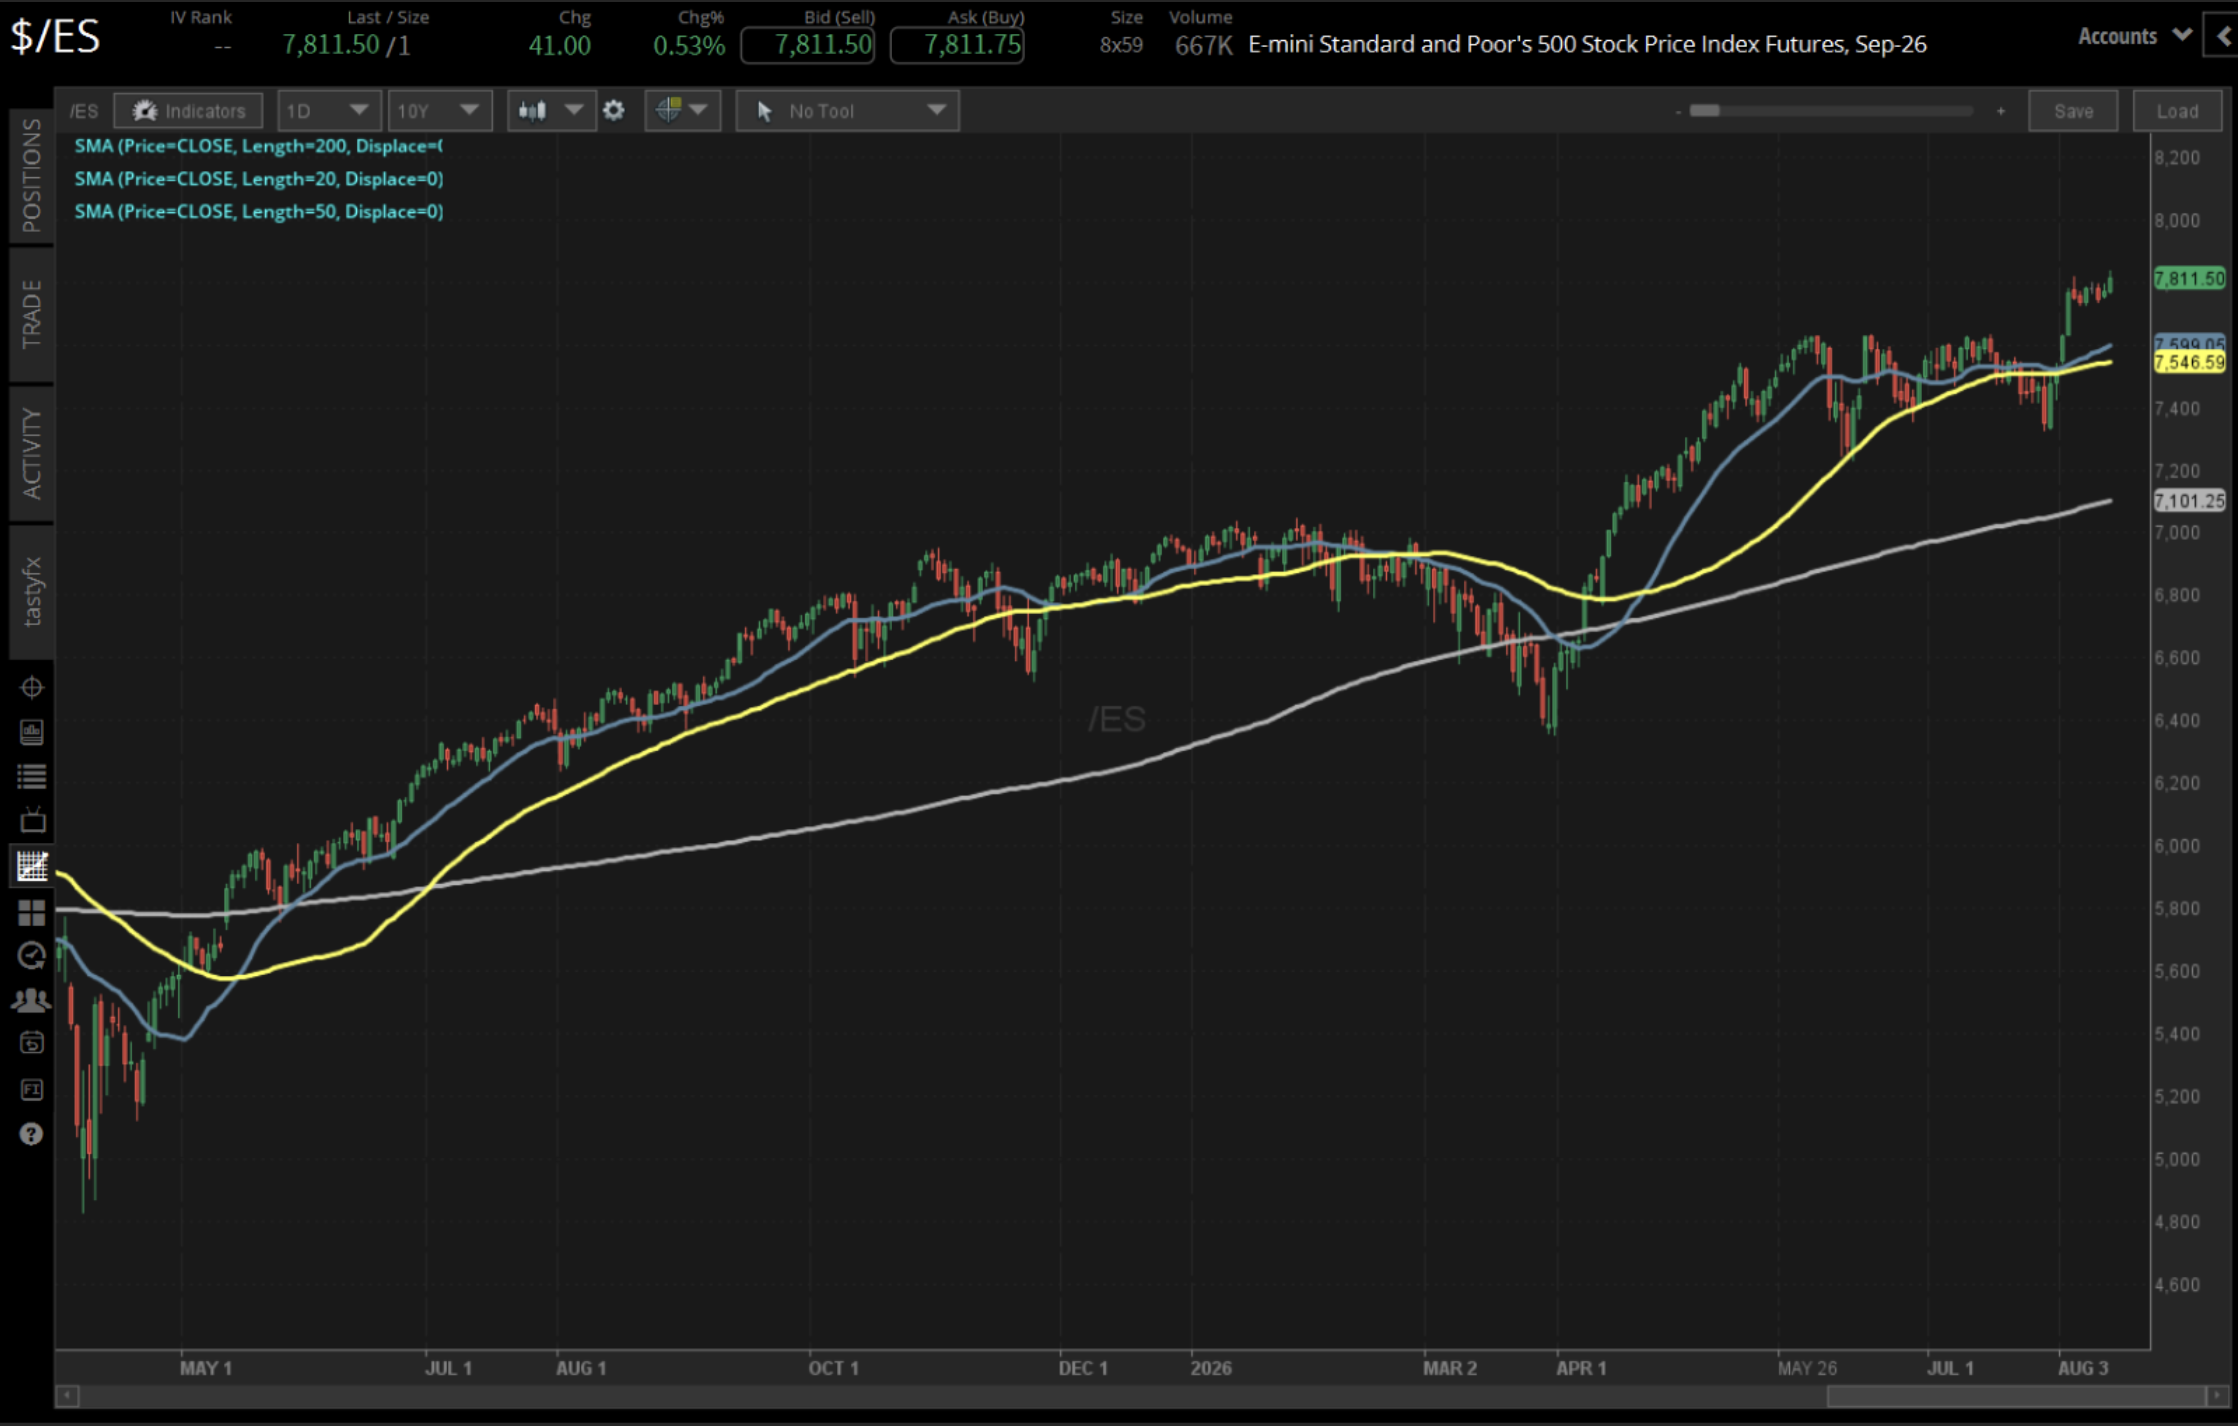The height and width of the screenshot is (1426, 2238).
Task: Click the candlestick chart style icon
Action: (x=533, y=111)
